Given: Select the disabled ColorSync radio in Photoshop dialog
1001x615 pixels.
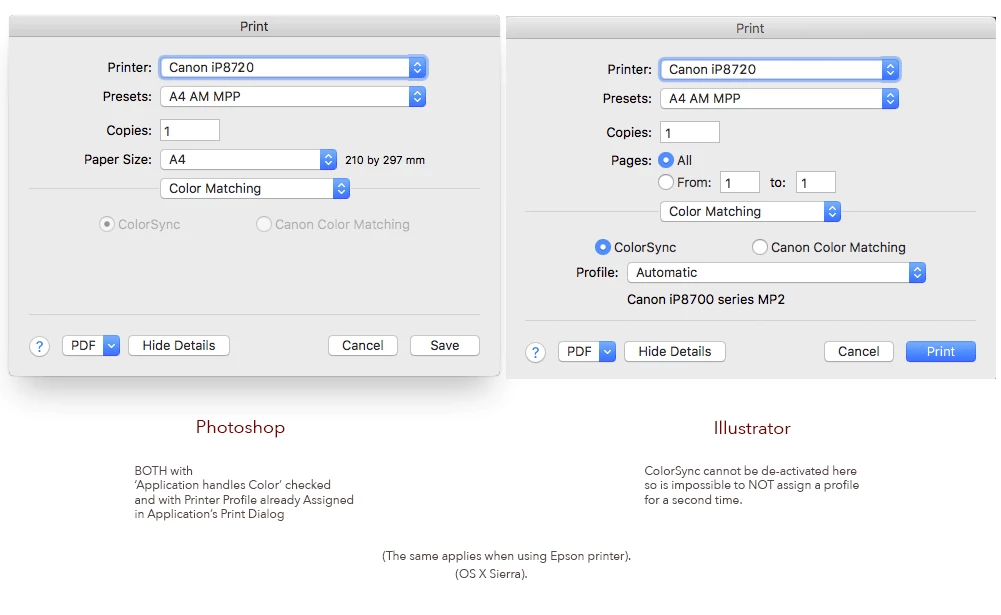Looking at the screenshot, I should tap(107, 224).
